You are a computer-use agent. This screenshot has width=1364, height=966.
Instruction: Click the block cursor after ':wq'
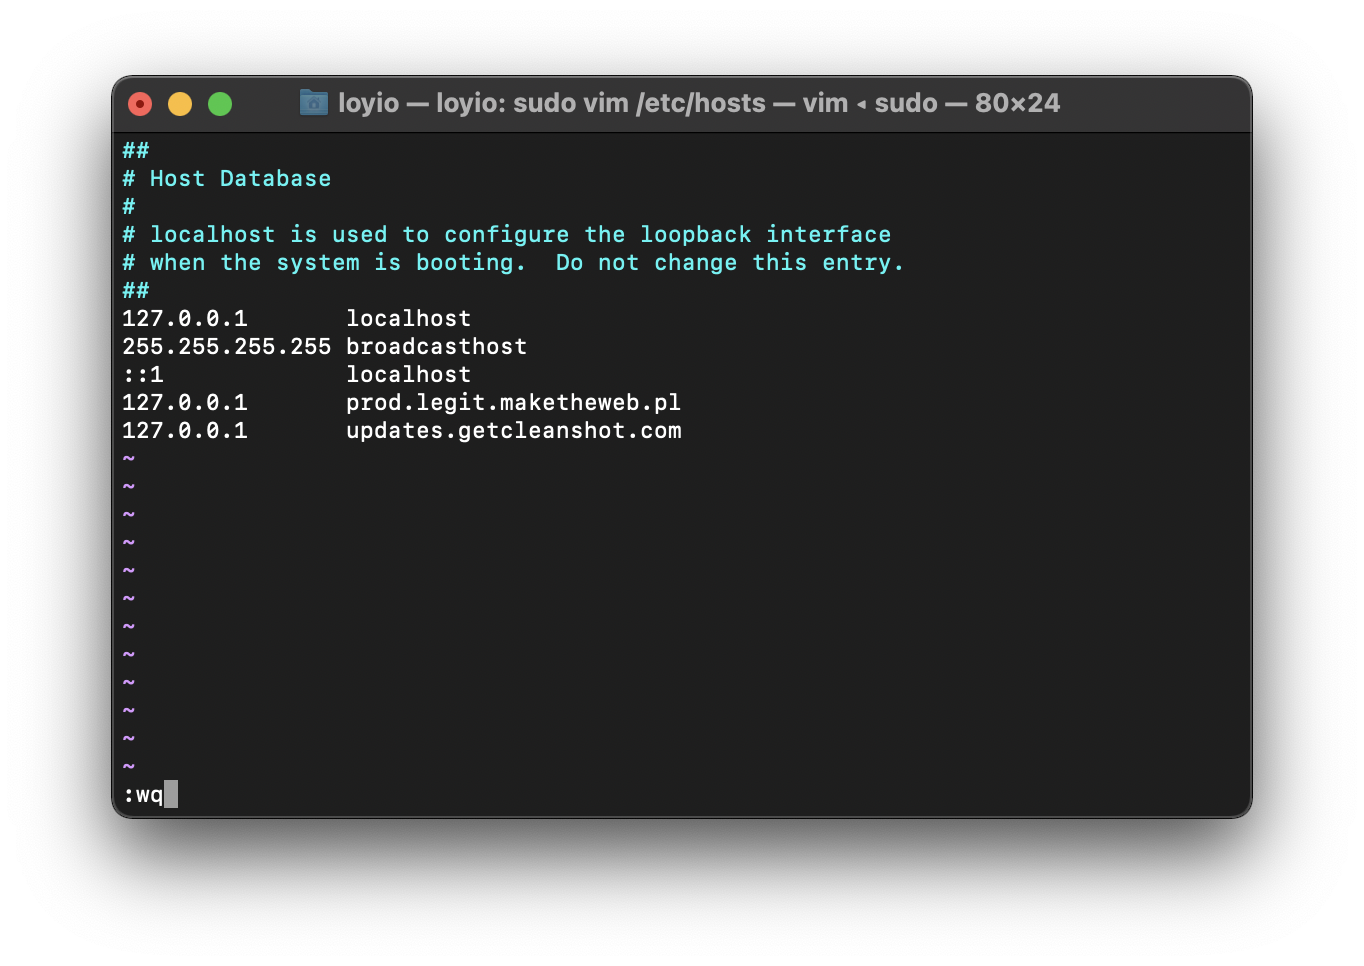pyautogui.click(x=171, y=794)
